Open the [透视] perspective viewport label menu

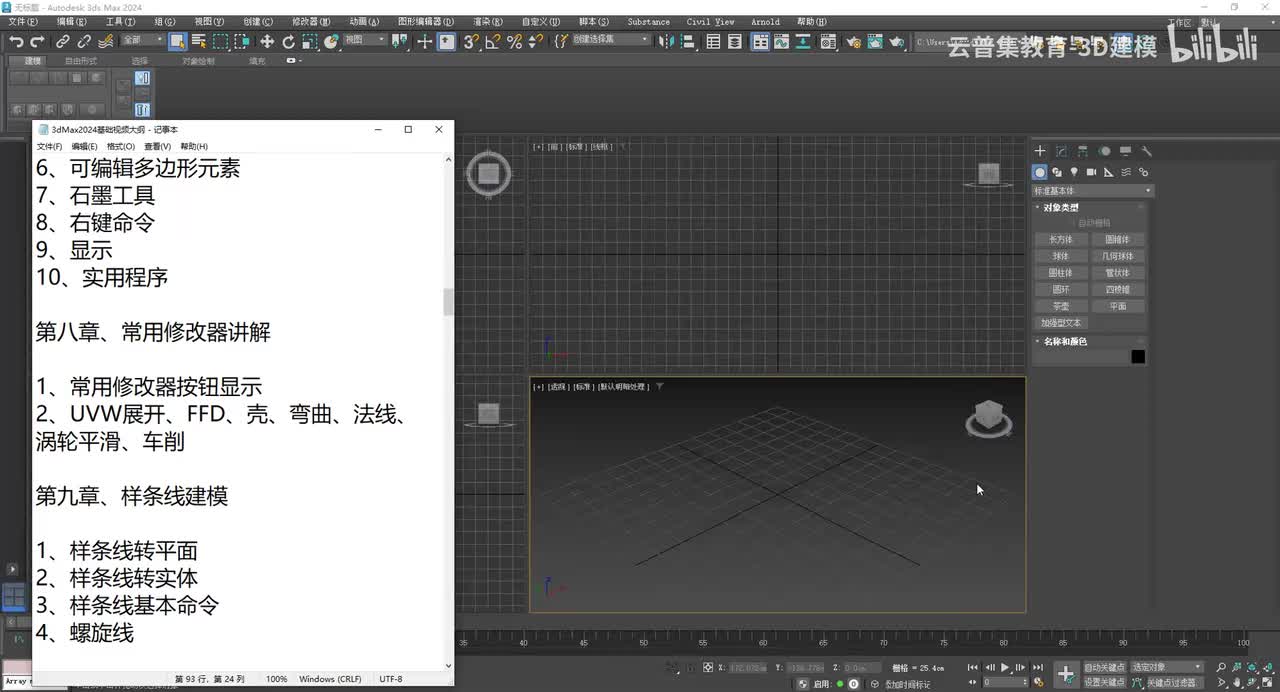click(558, 386)
